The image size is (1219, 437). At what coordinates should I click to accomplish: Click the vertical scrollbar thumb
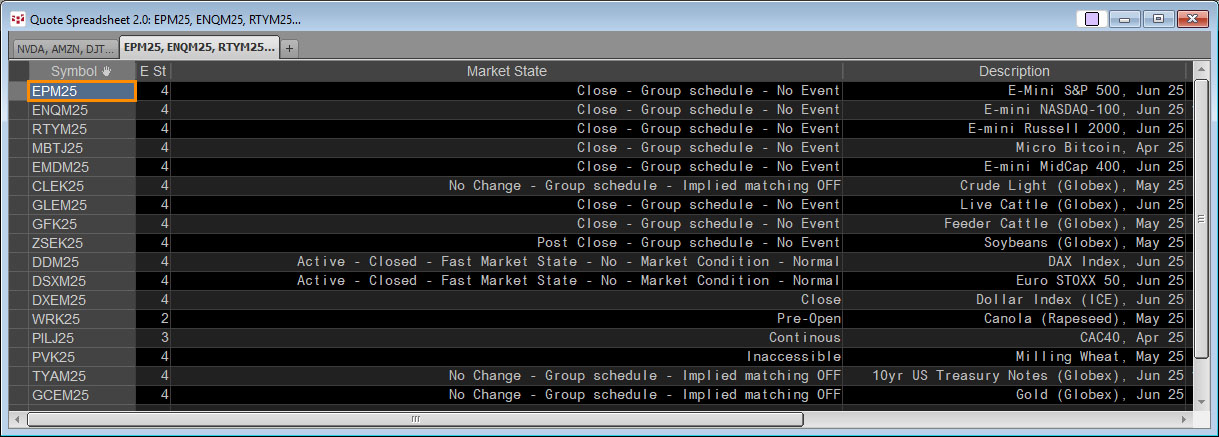pyautogui.click(x=1201, y=218)
